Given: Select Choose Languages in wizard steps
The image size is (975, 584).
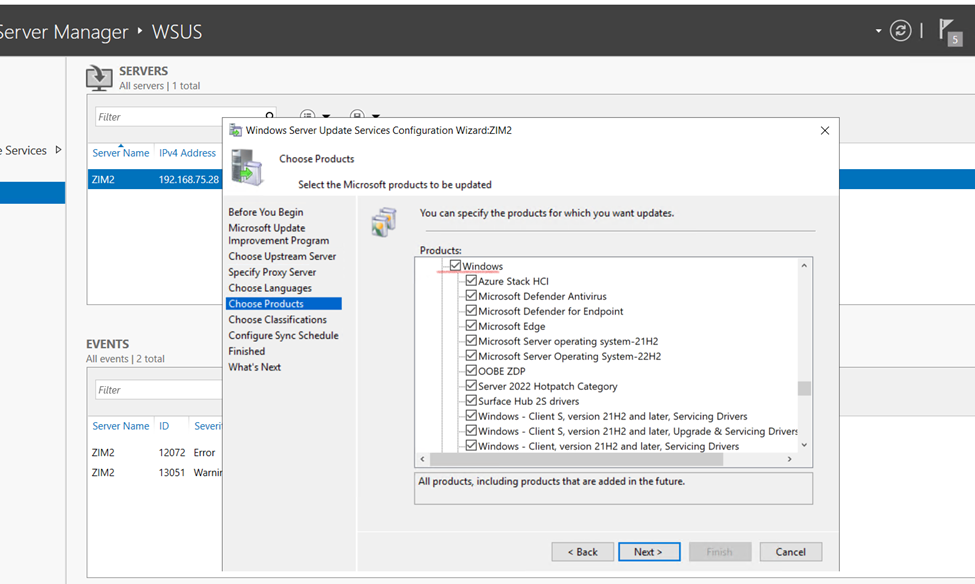Looking at the screenshot, I should tap(270, 288).
